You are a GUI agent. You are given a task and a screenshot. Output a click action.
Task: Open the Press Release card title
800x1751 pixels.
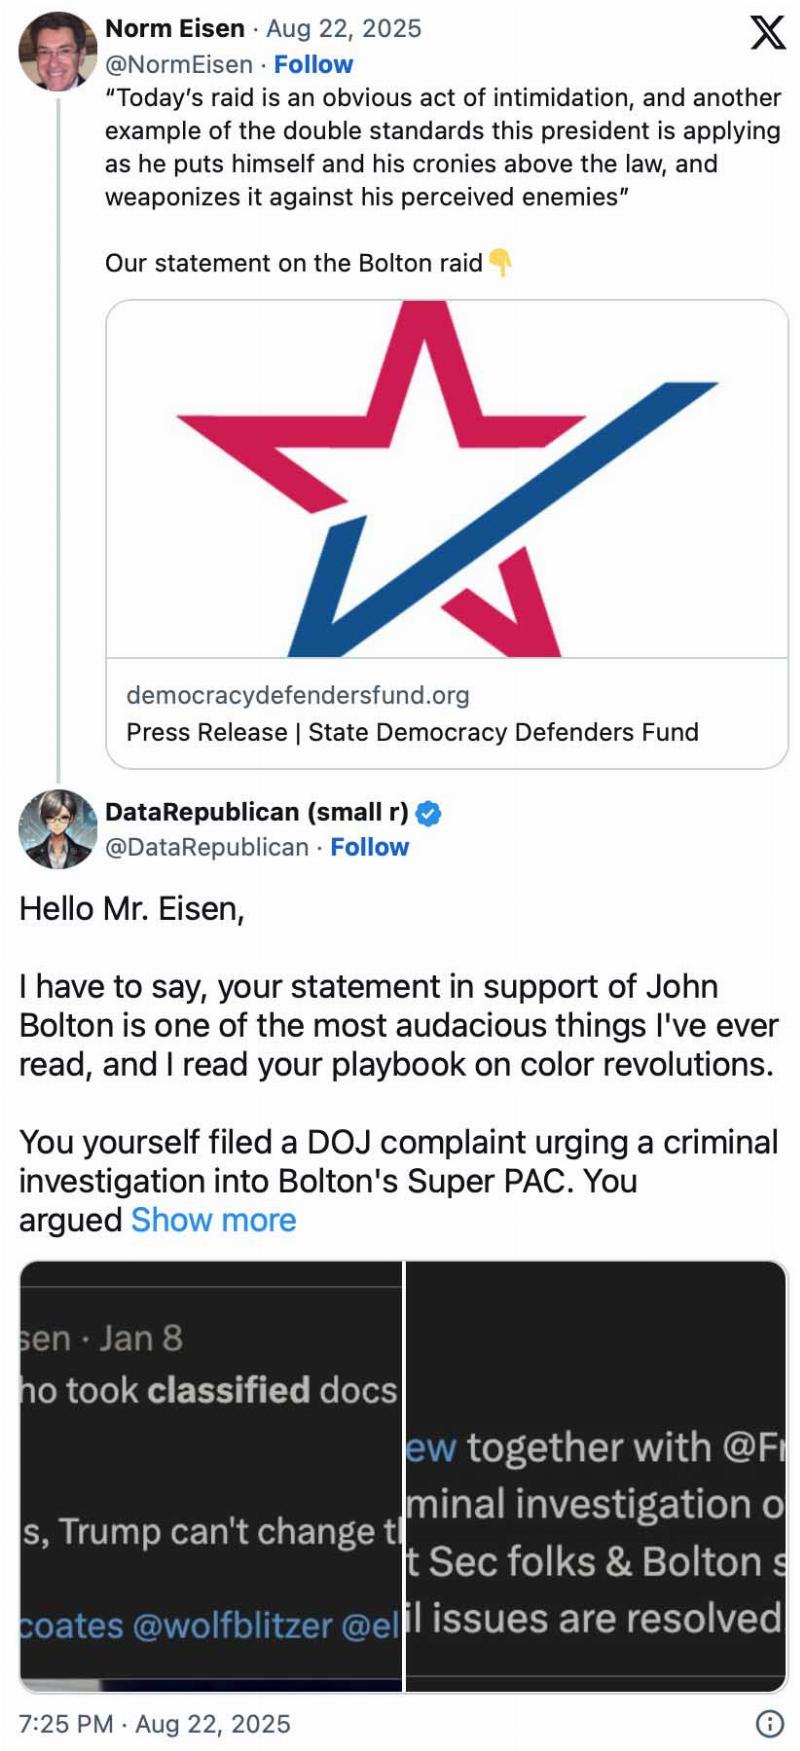click(412, 732)
